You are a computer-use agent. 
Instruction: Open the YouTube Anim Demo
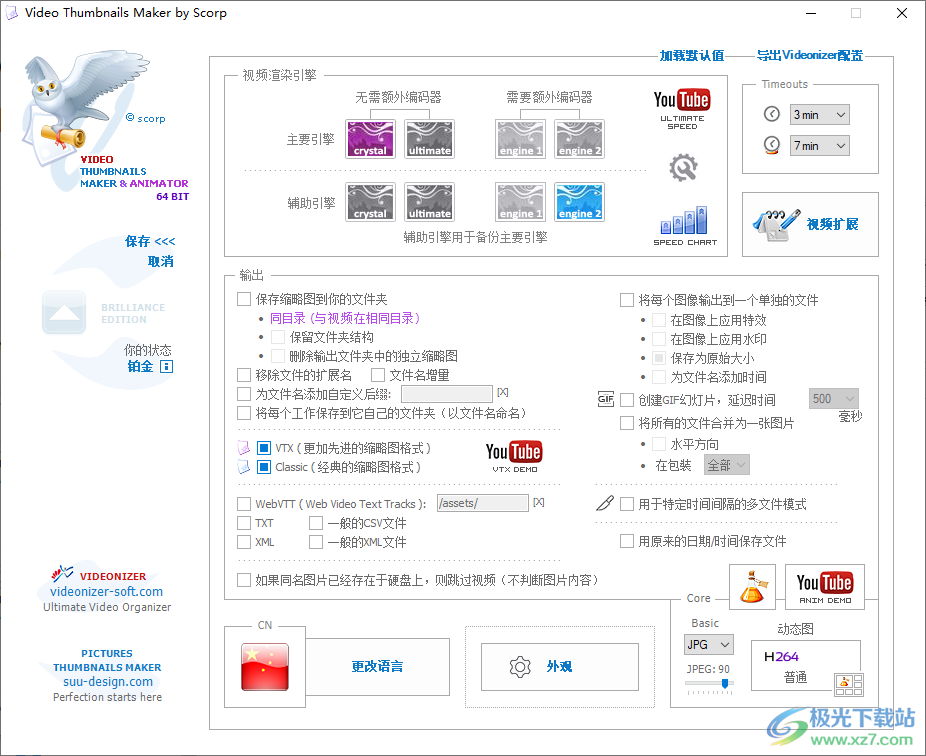[824, 587]
